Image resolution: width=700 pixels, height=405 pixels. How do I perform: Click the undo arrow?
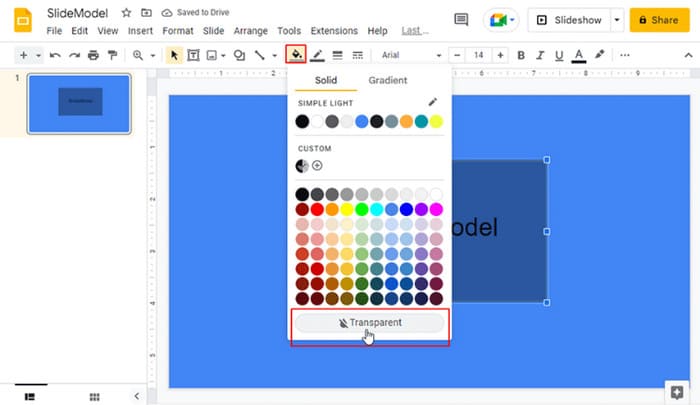55,55
